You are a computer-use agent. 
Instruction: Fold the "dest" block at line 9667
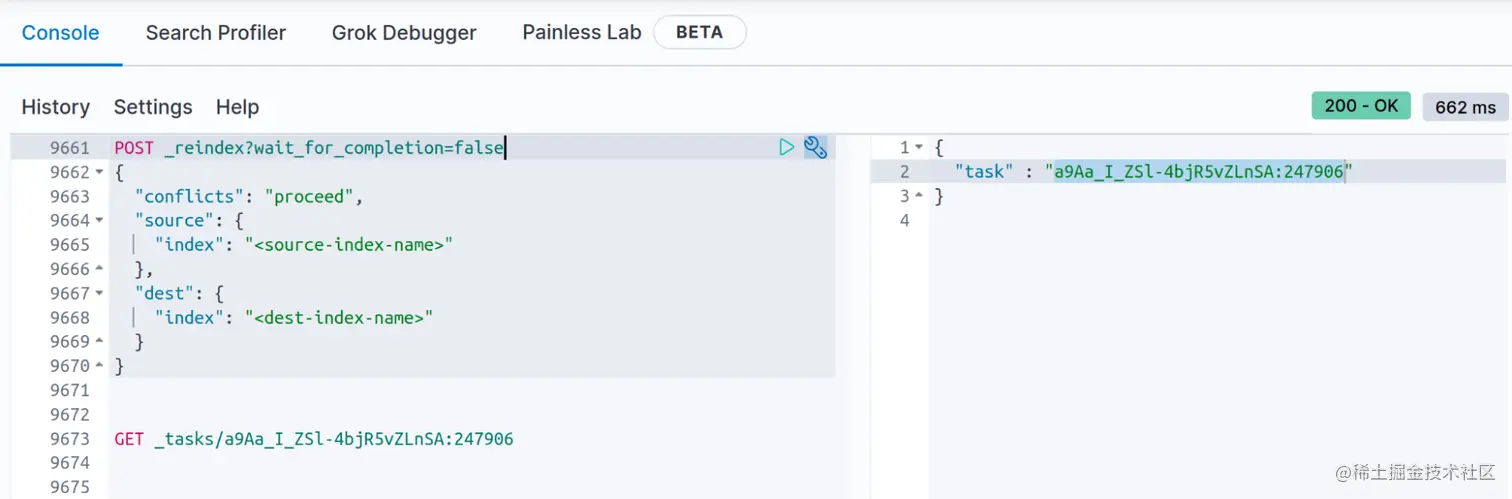[99, 294]
